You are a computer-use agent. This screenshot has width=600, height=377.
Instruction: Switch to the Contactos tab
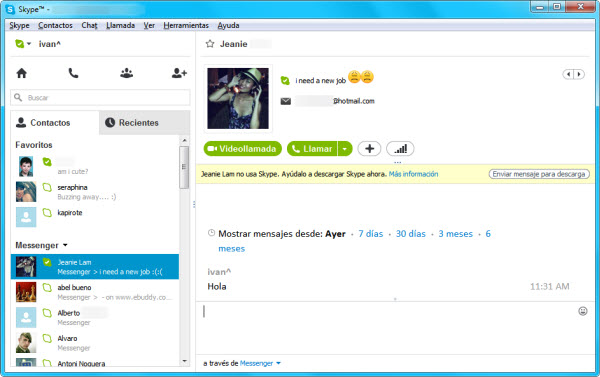[55, 122]
